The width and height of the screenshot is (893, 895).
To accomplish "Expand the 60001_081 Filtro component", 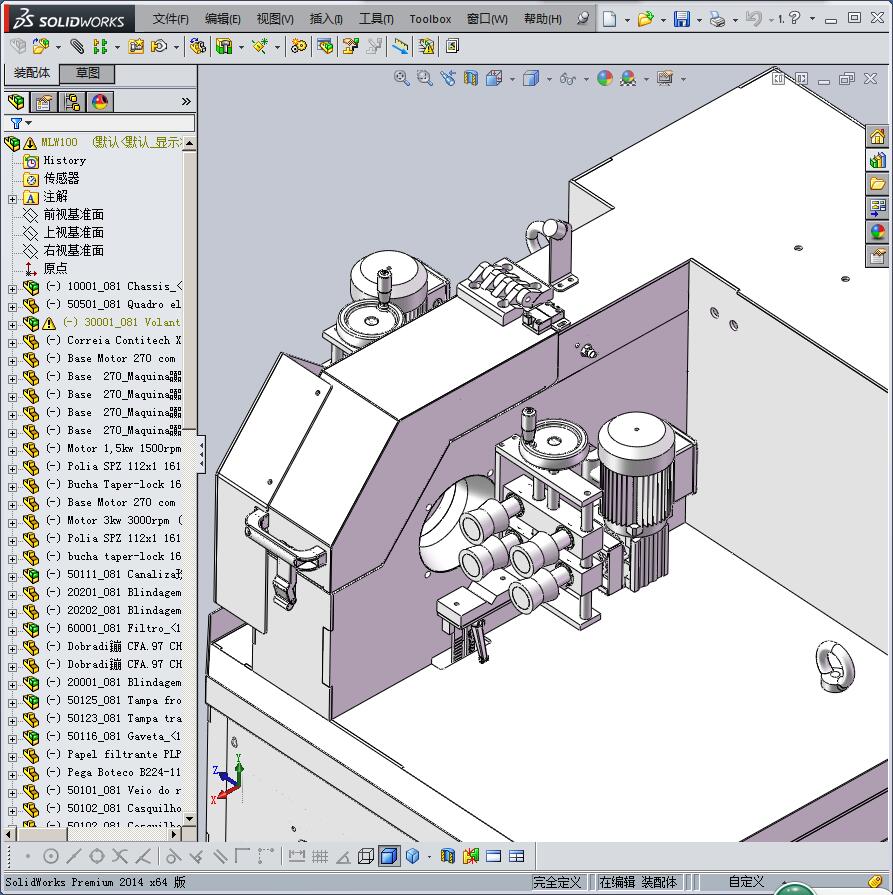I will pos(12,631).
